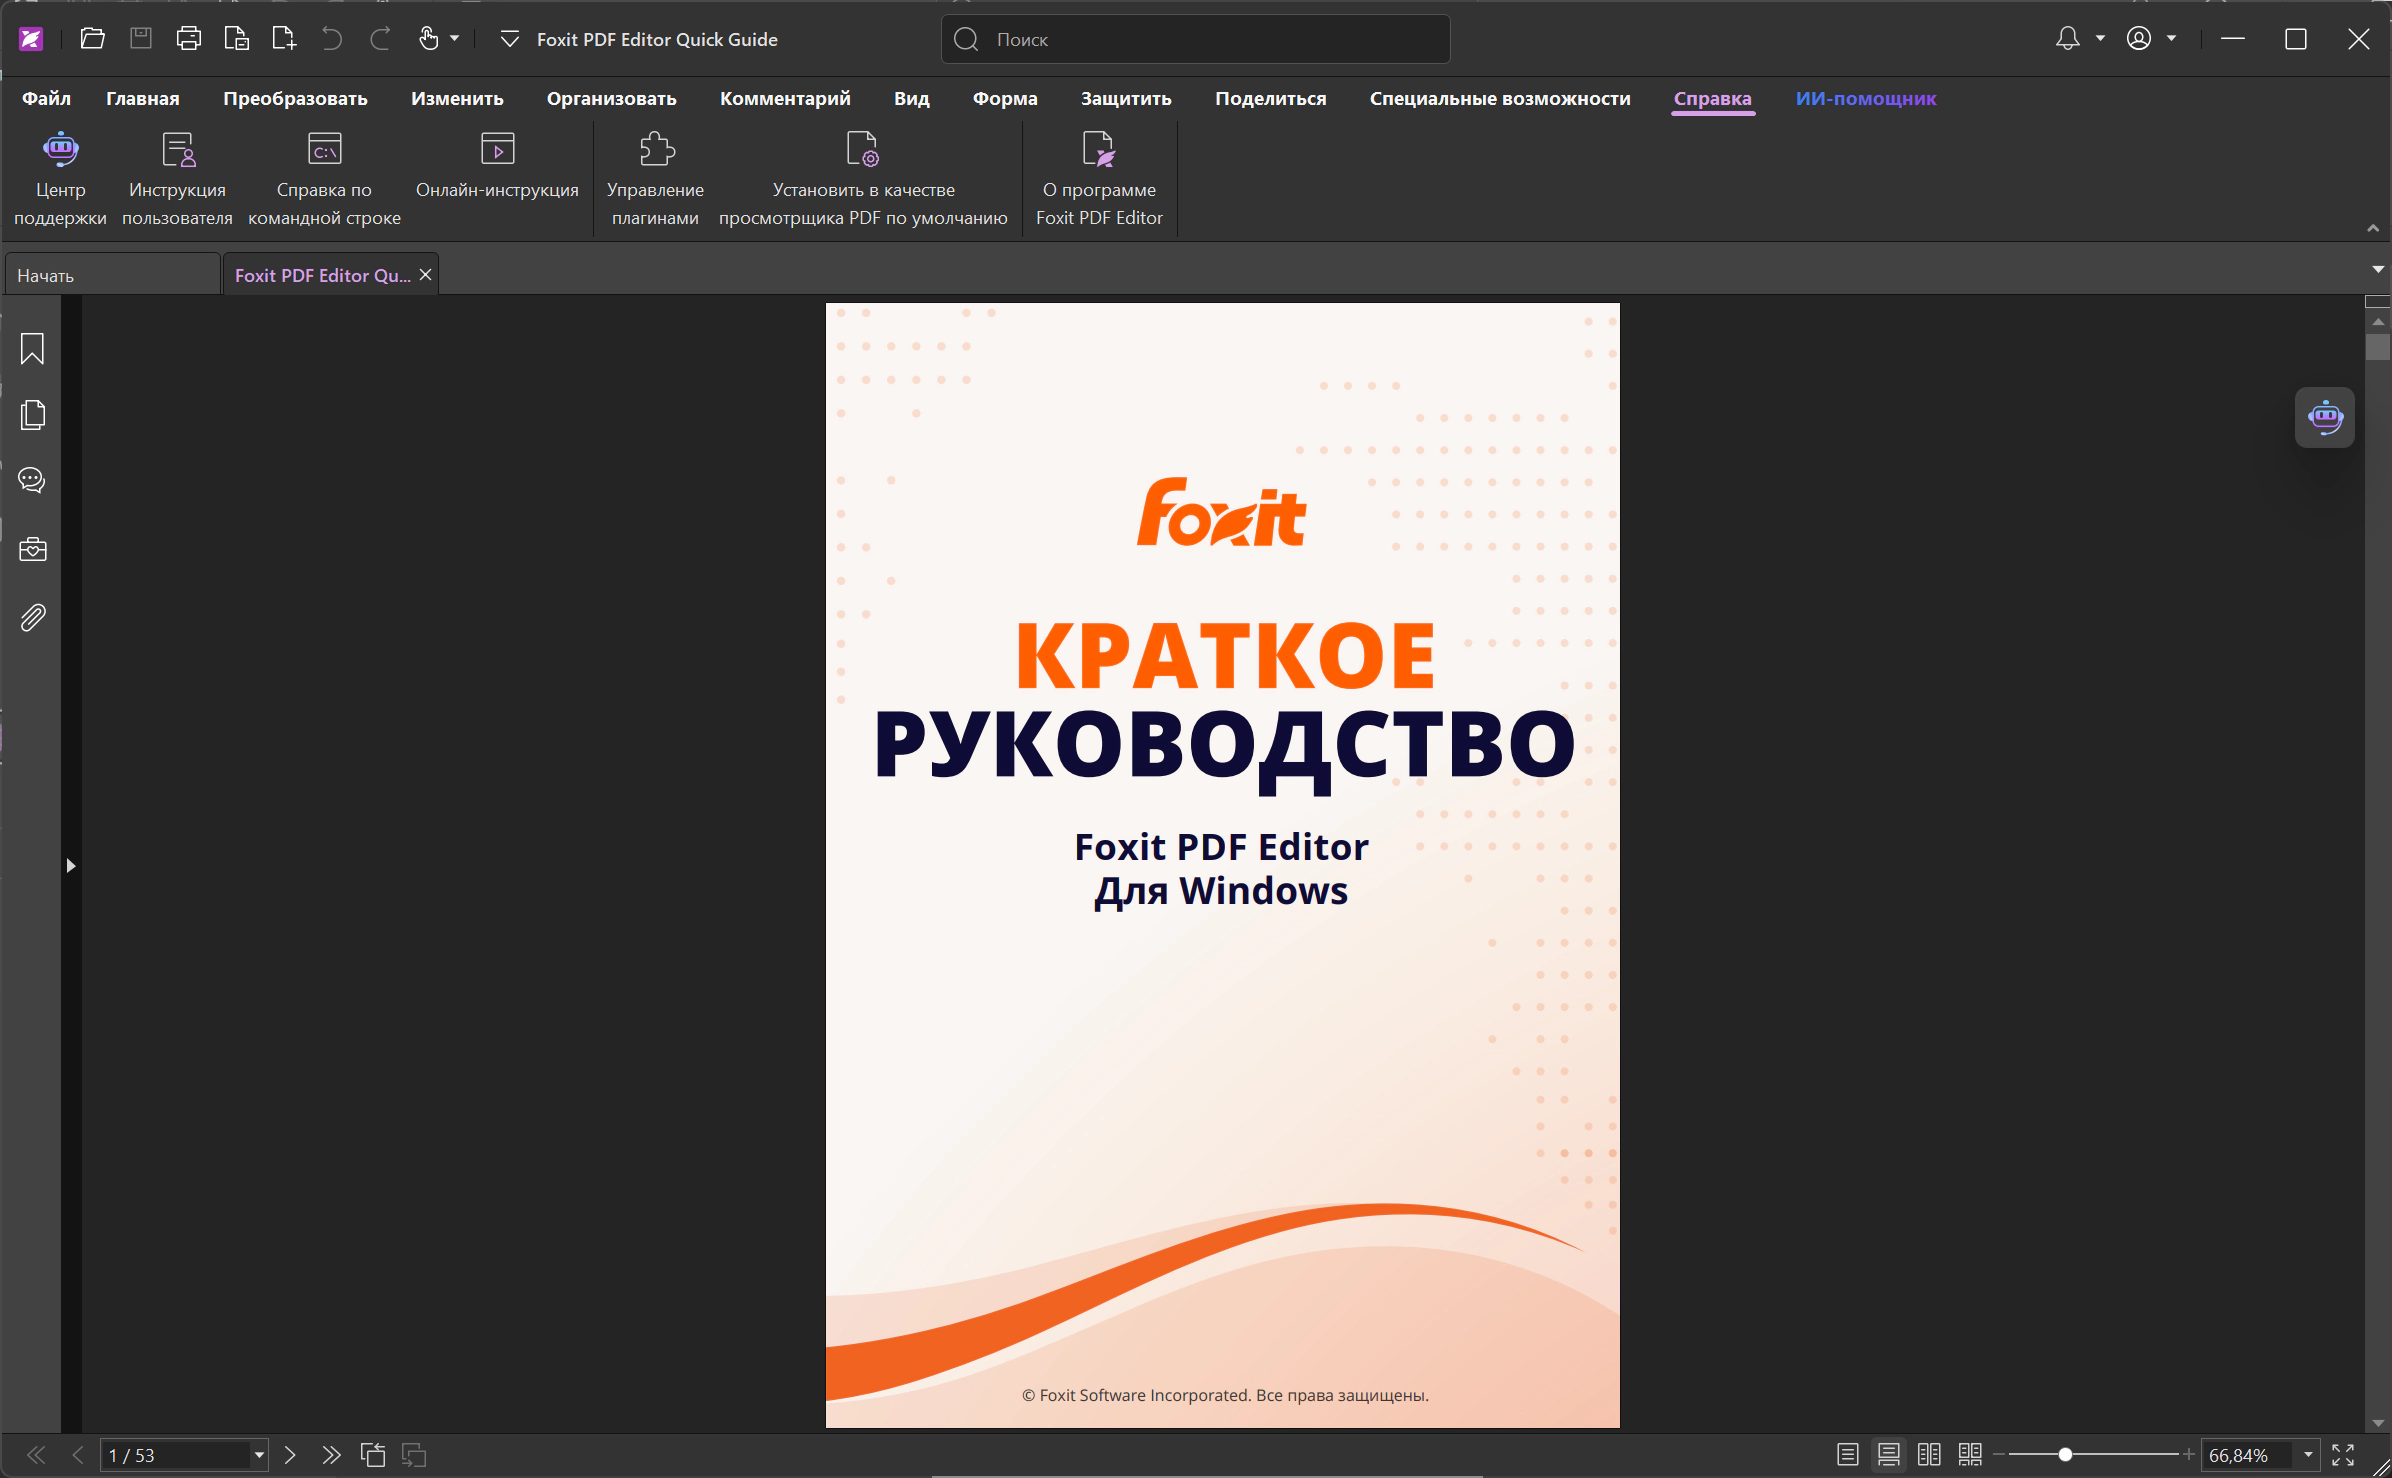Click the Save icon in quick access toolbar
2392x1478 pixels.
[x=141, y=39]
